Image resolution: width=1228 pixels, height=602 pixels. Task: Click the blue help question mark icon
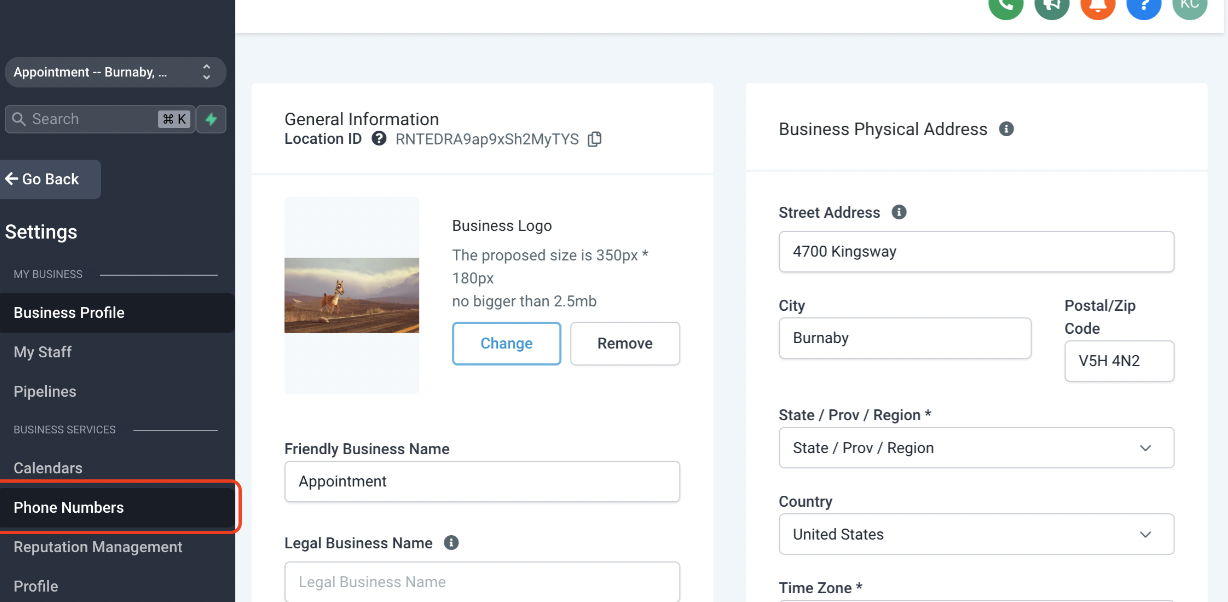click(x=1143, y=5)
